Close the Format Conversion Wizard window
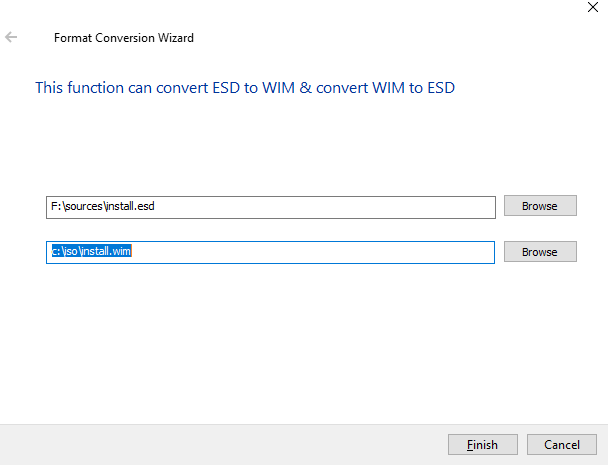616x466 pixels. [592, 7]
